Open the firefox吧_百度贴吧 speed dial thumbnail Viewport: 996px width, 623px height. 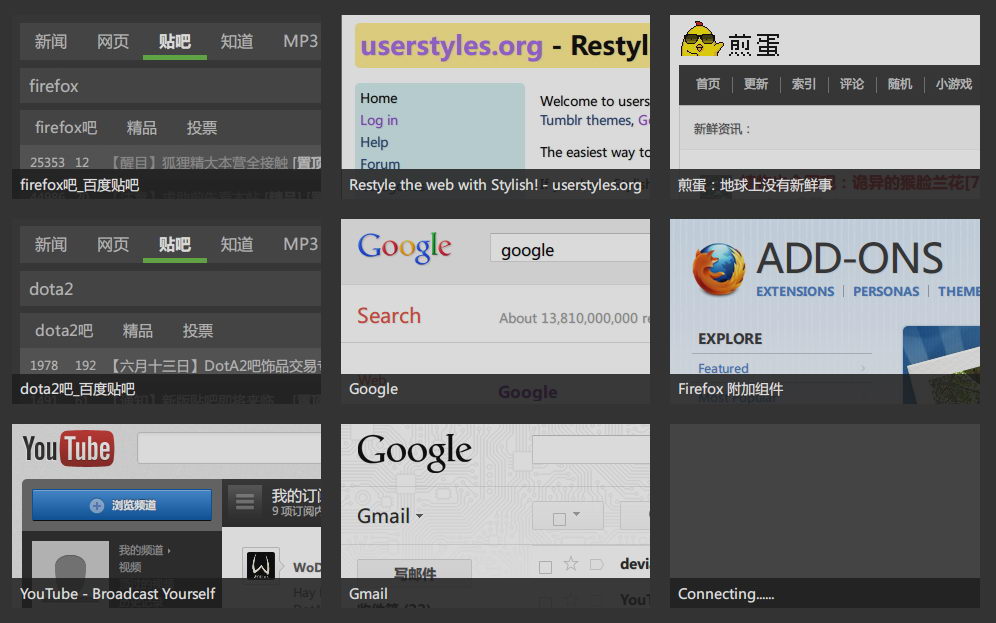pos(166,107)
